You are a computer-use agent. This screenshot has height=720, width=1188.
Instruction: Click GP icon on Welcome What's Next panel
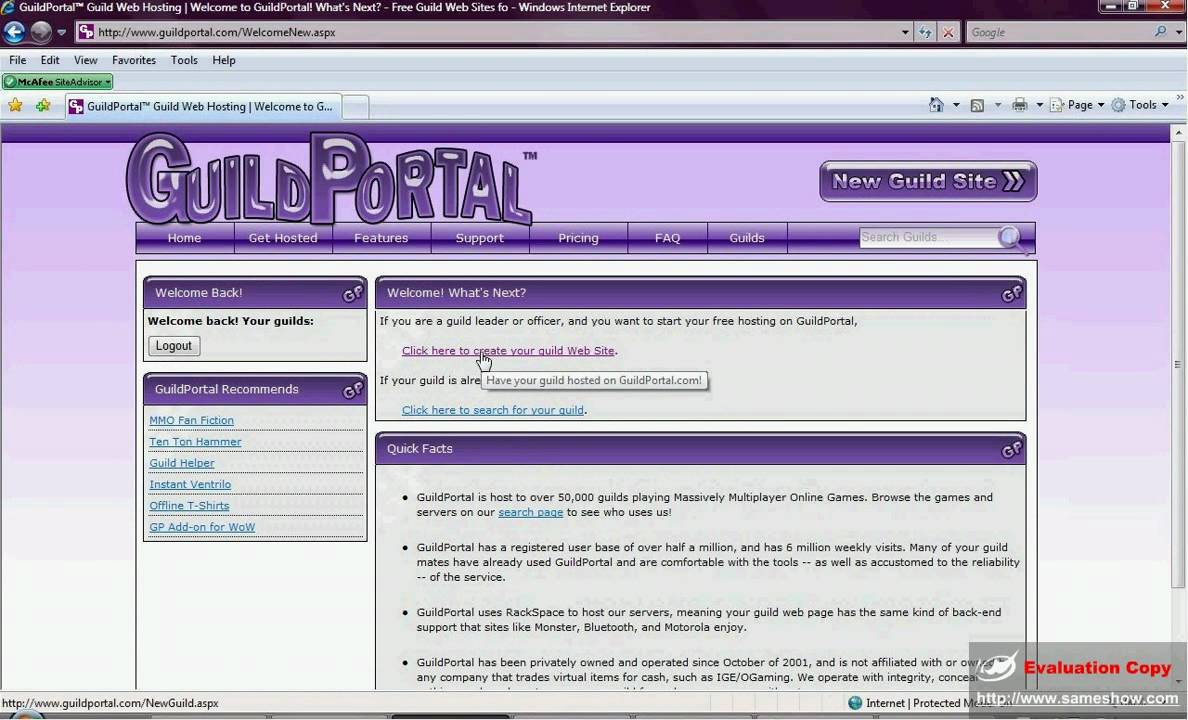tap(1011, 293)
